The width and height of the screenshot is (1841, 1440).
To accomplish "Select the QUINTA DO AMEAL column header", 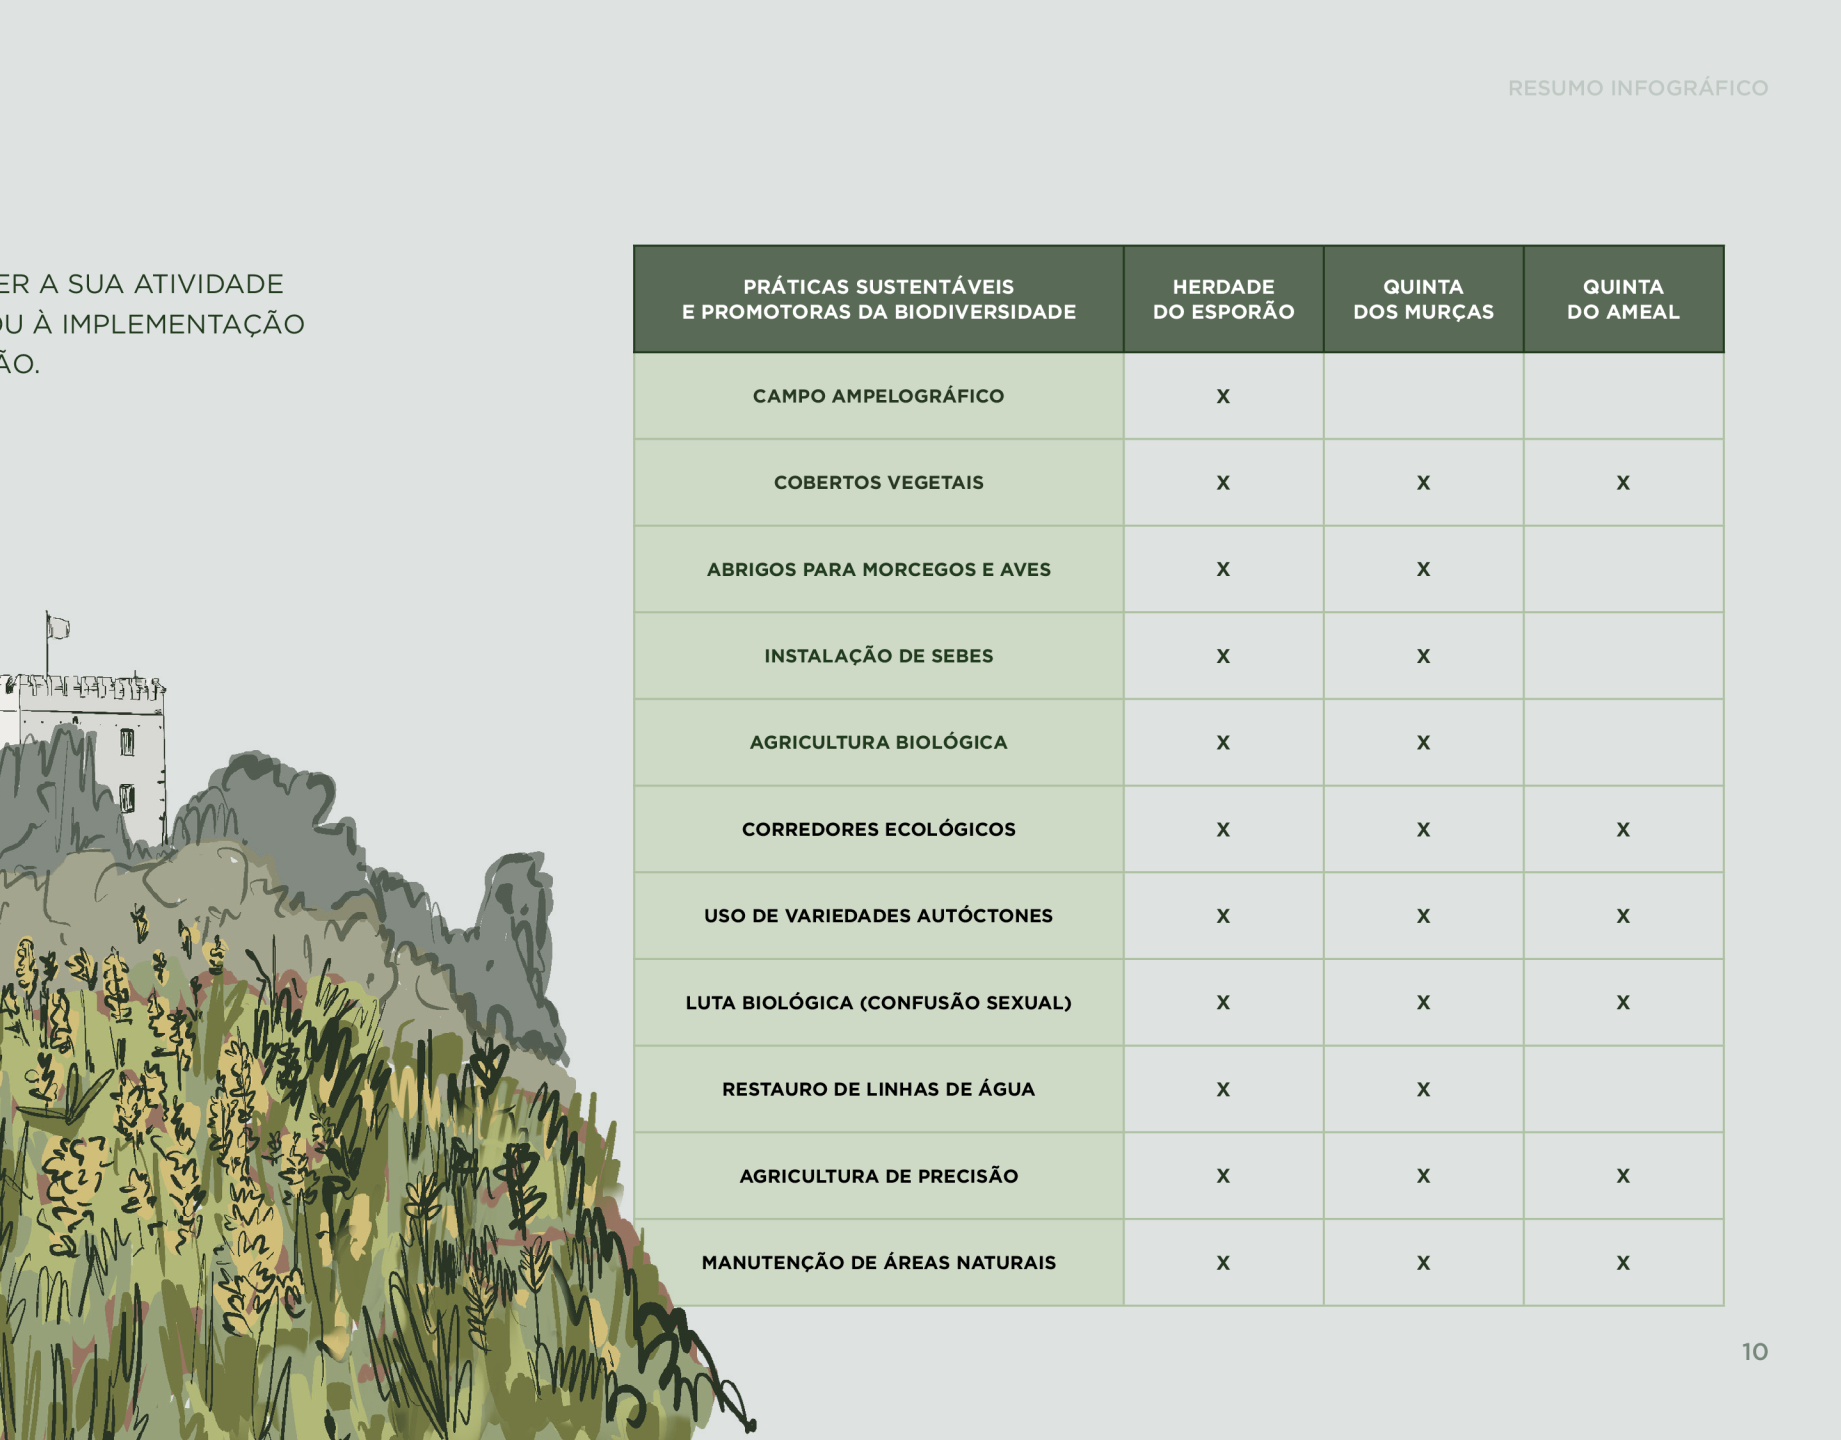I will tap(1623, 299).
